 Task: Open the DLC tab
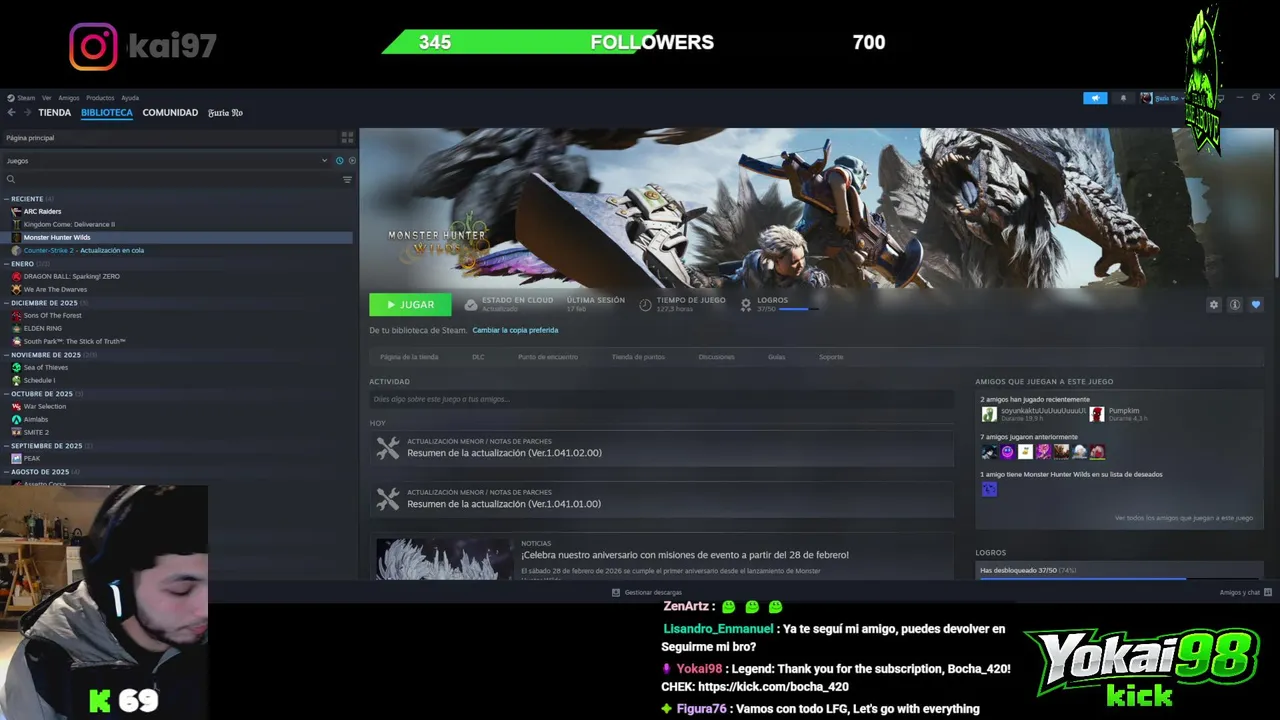coord(478,357)
